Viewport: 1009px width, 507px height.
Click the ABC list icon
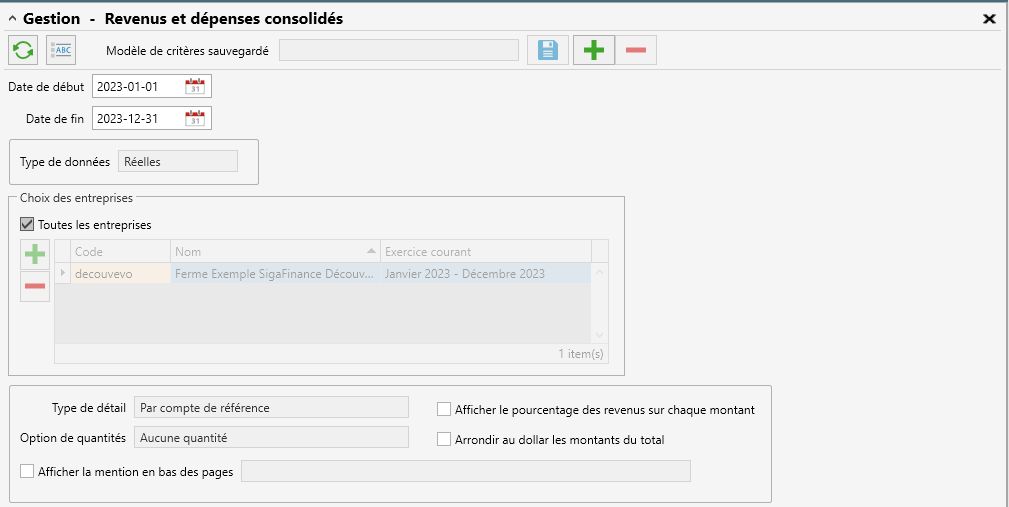61,50
